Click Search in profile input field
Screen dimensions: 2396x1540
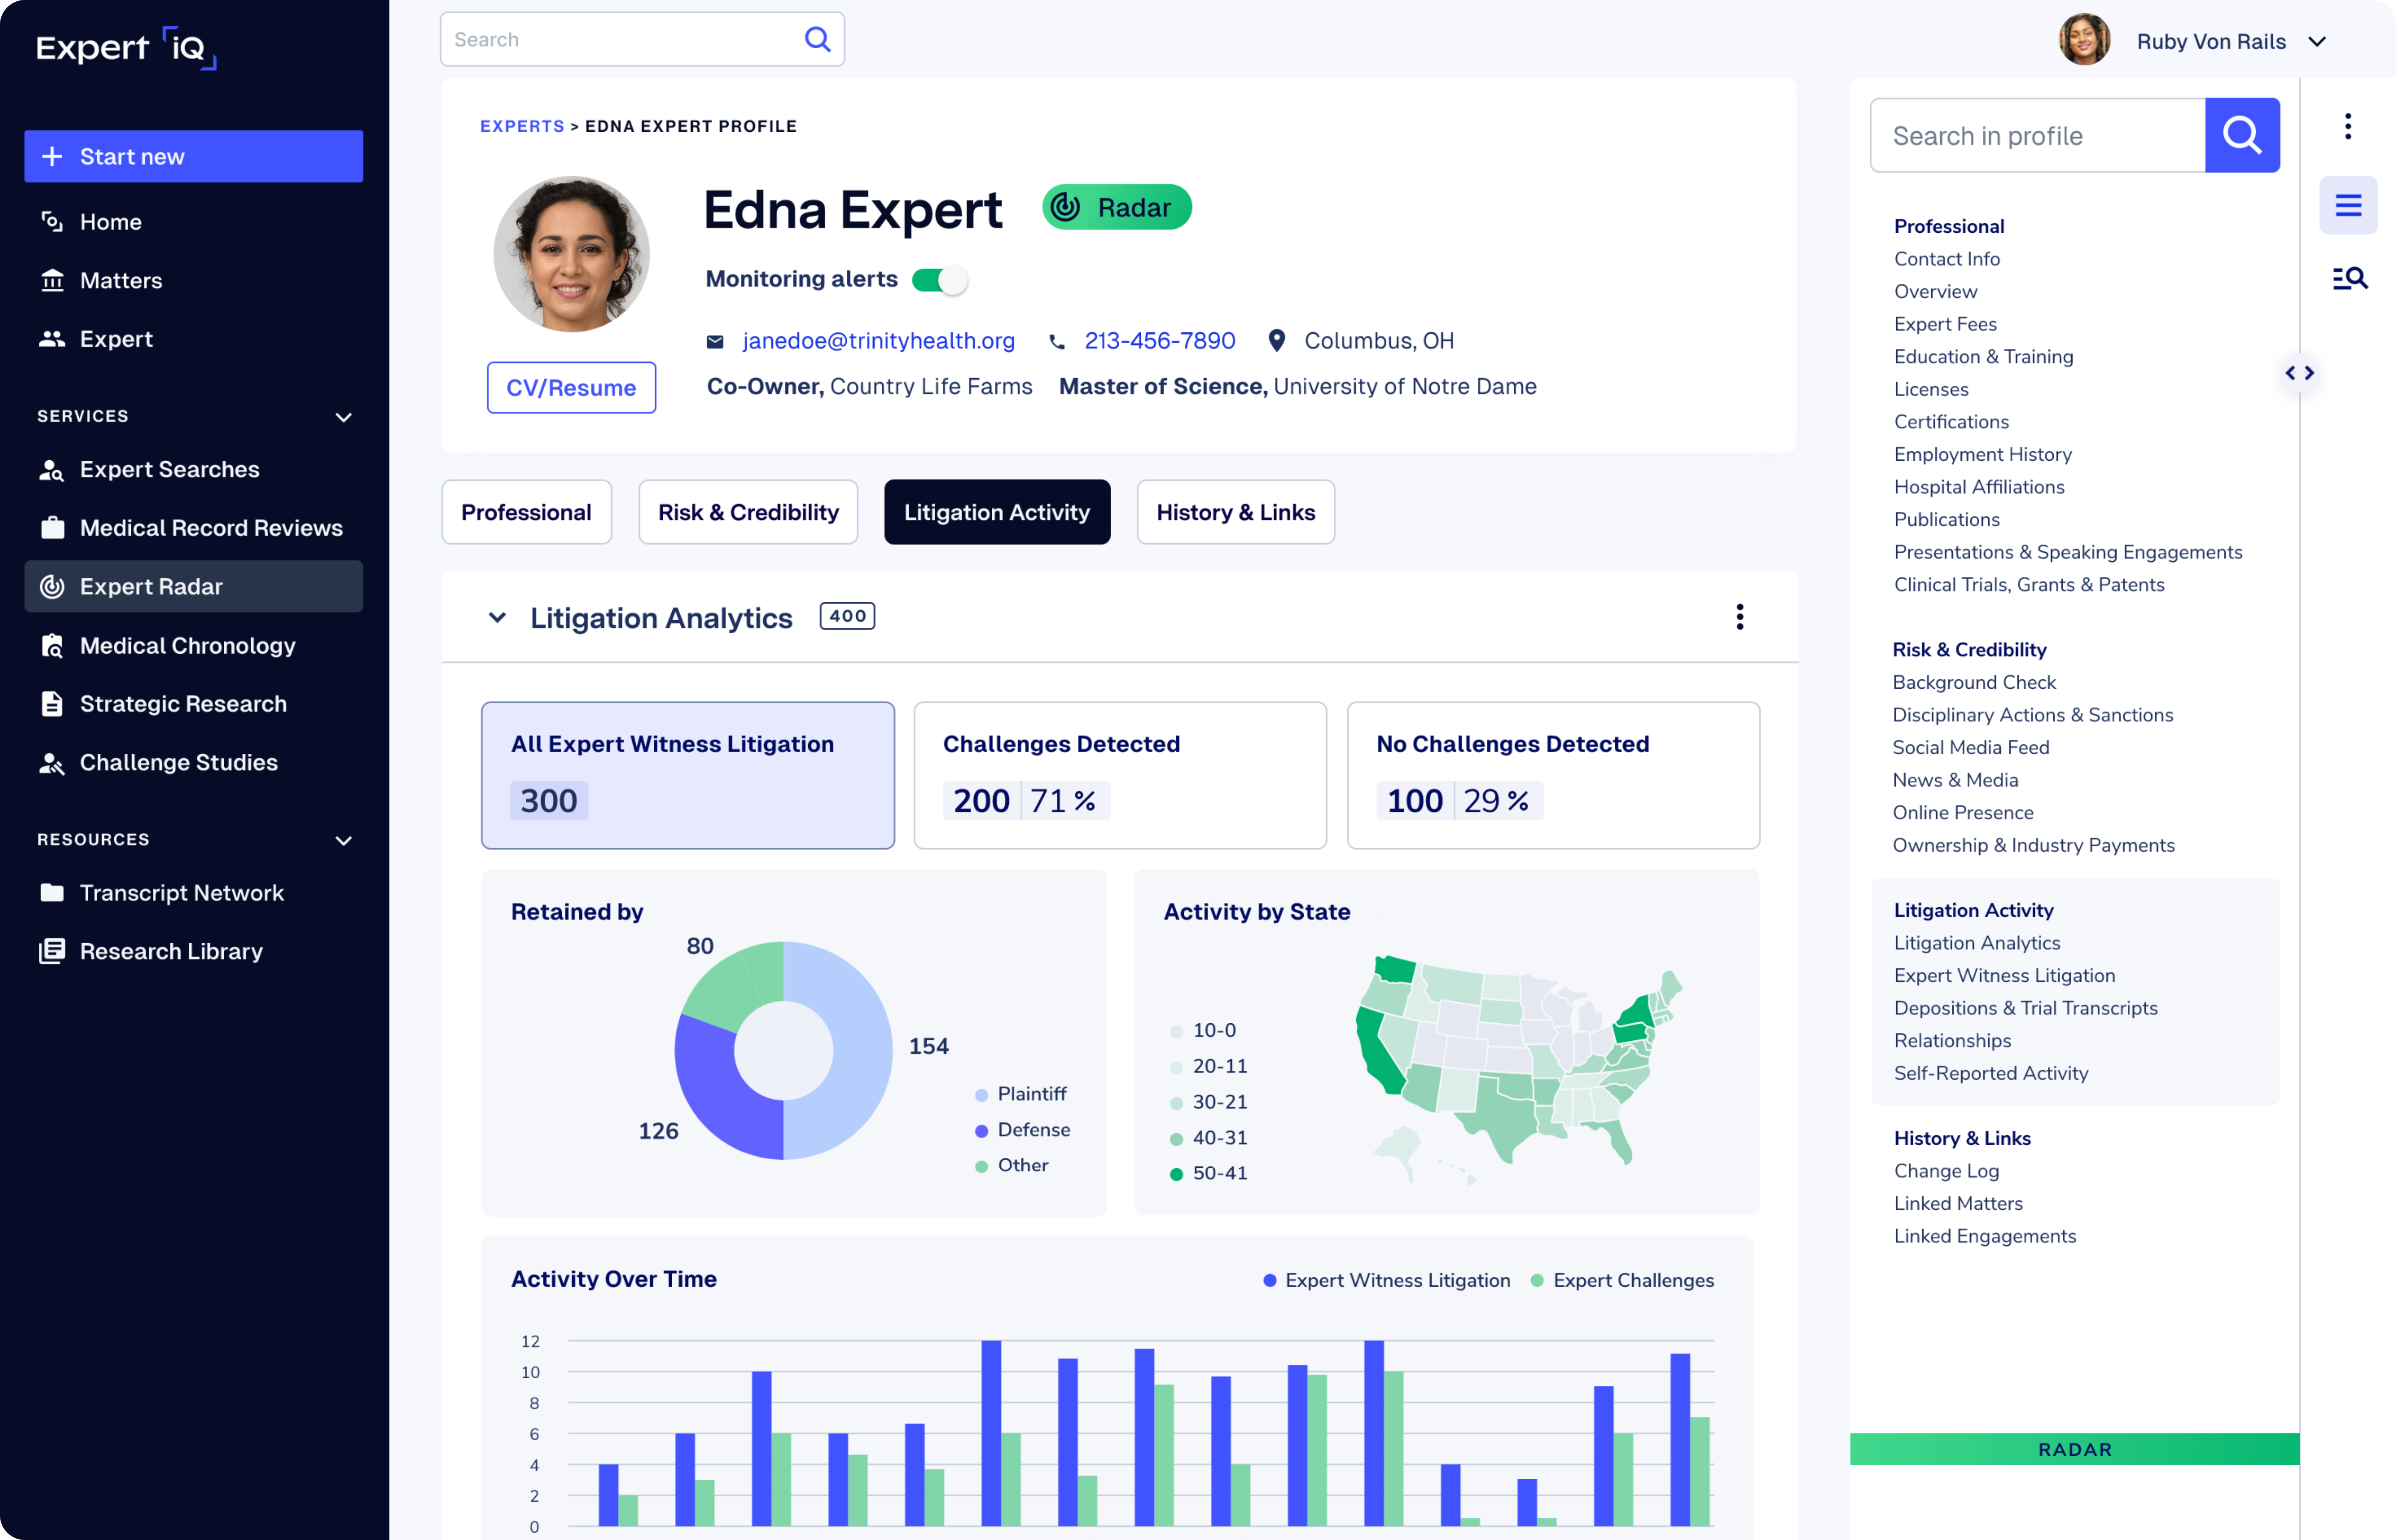coord(2037,135)
